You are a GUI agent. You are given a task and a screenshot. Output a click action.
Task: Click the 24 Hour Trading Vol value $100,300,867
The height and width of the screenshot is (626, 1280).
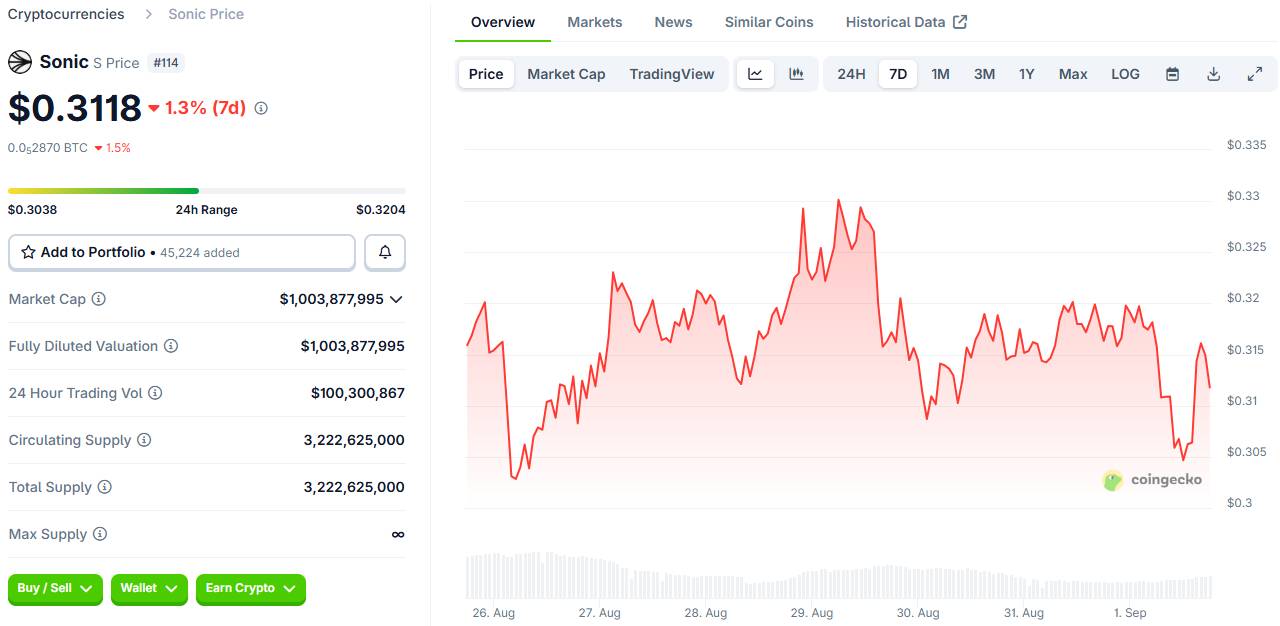[x=358, y=393]
